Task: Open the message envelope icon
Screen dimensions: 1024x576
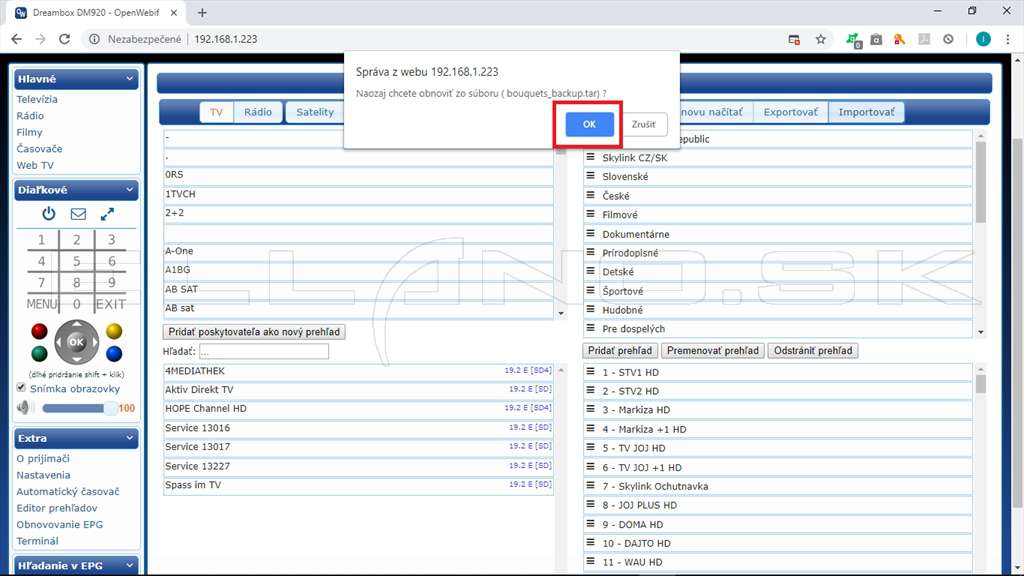Action: click(78, 214)
